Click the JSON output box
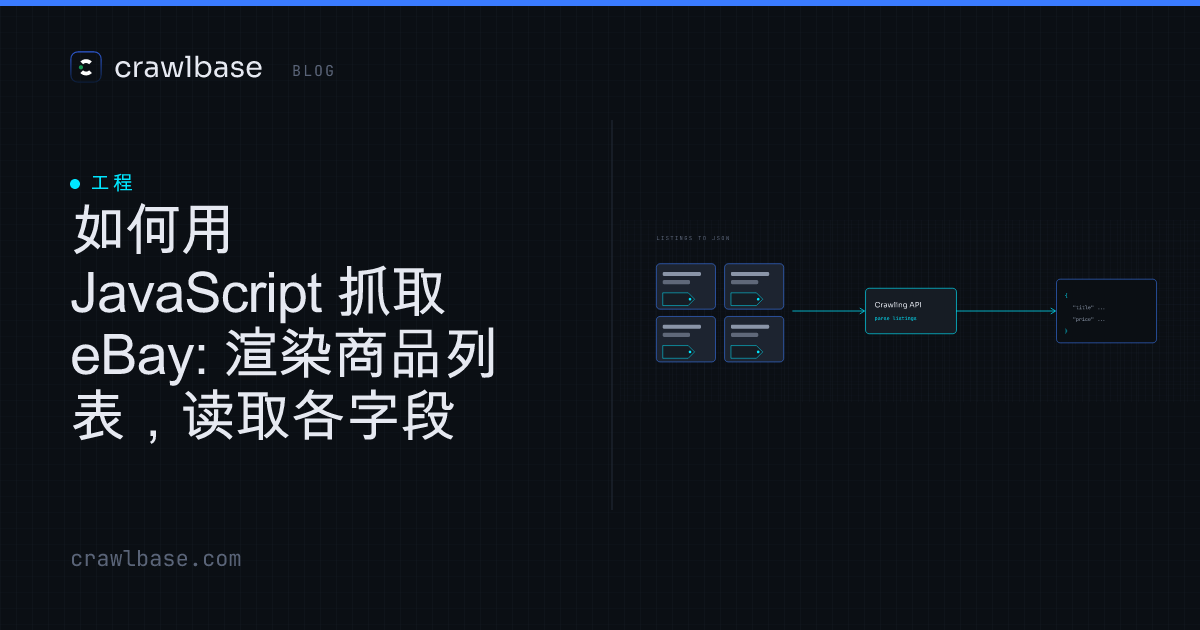This screenshot has width=1200, height=630. click(x=1106, y=311)
